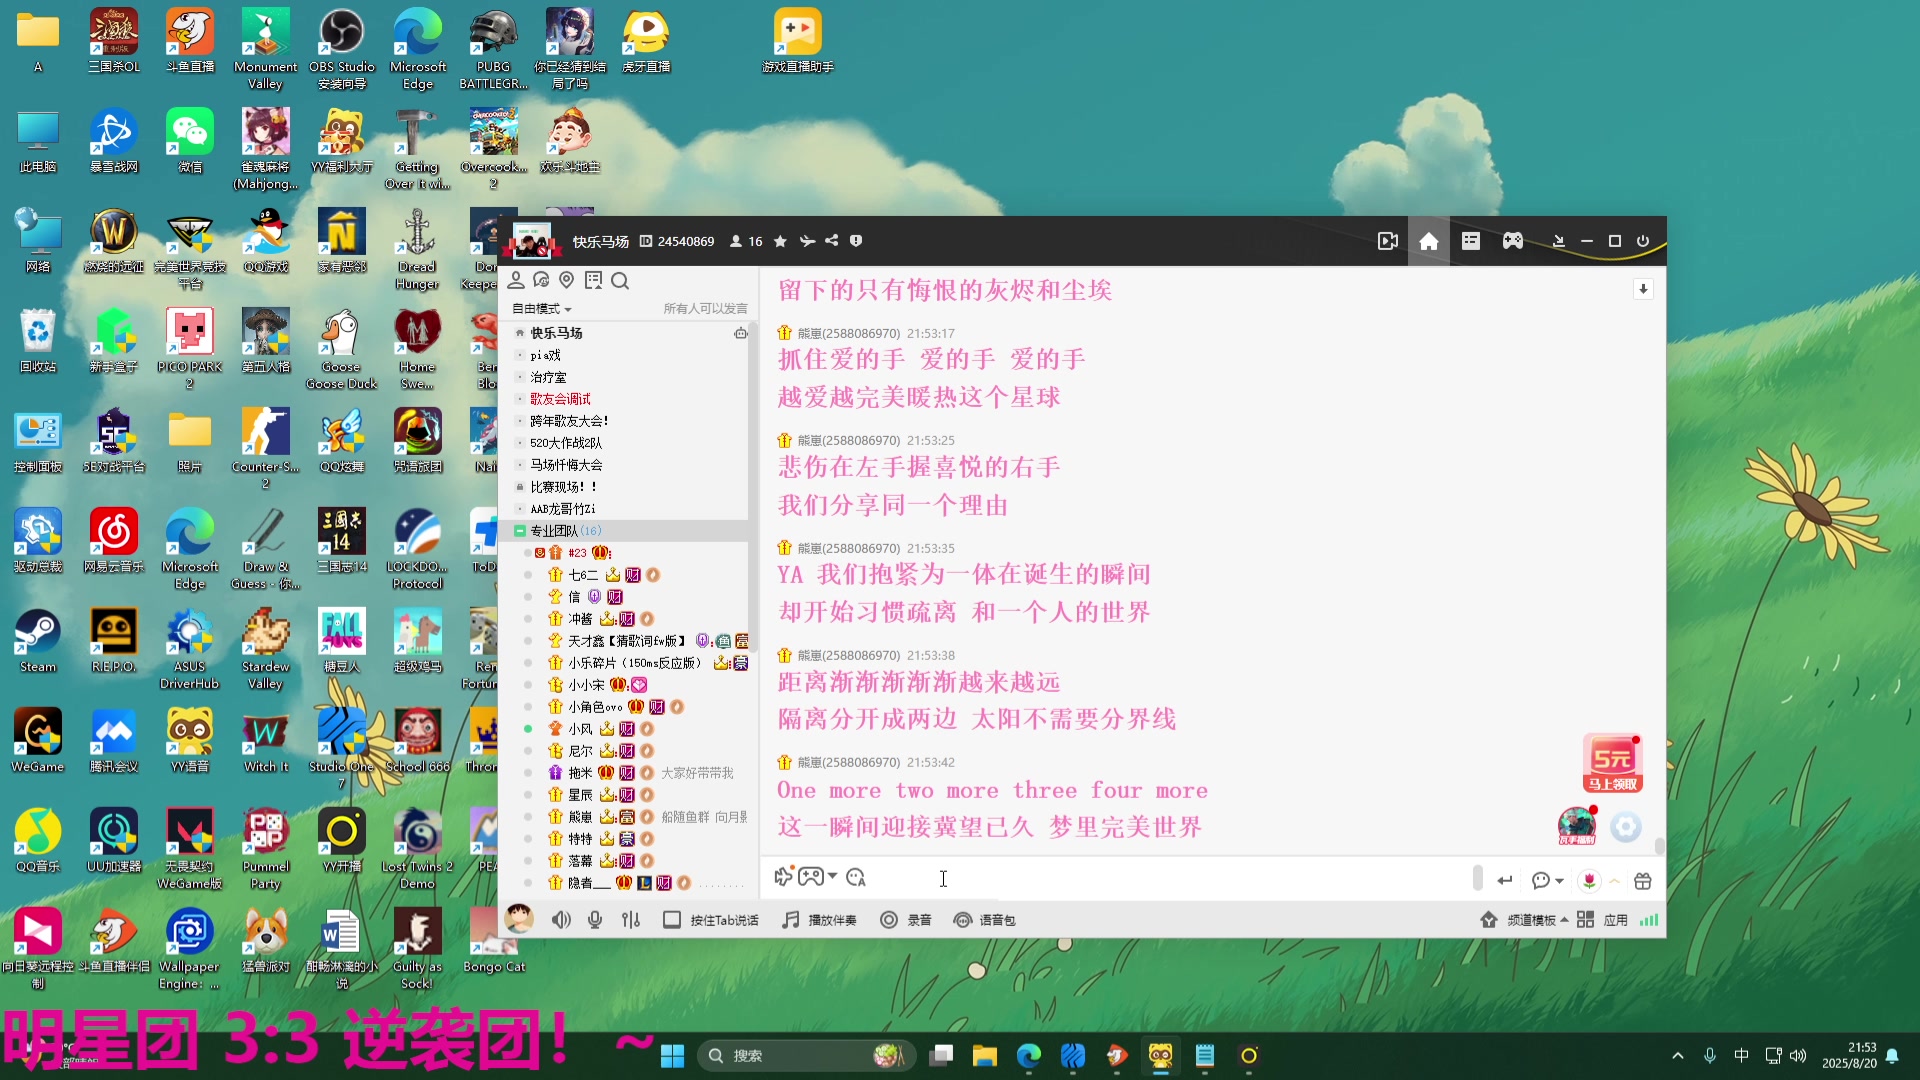This screenshot has height=1080, width=1920.
Task: Click the star favorite channel icon
Action: (x=780, y=241)
